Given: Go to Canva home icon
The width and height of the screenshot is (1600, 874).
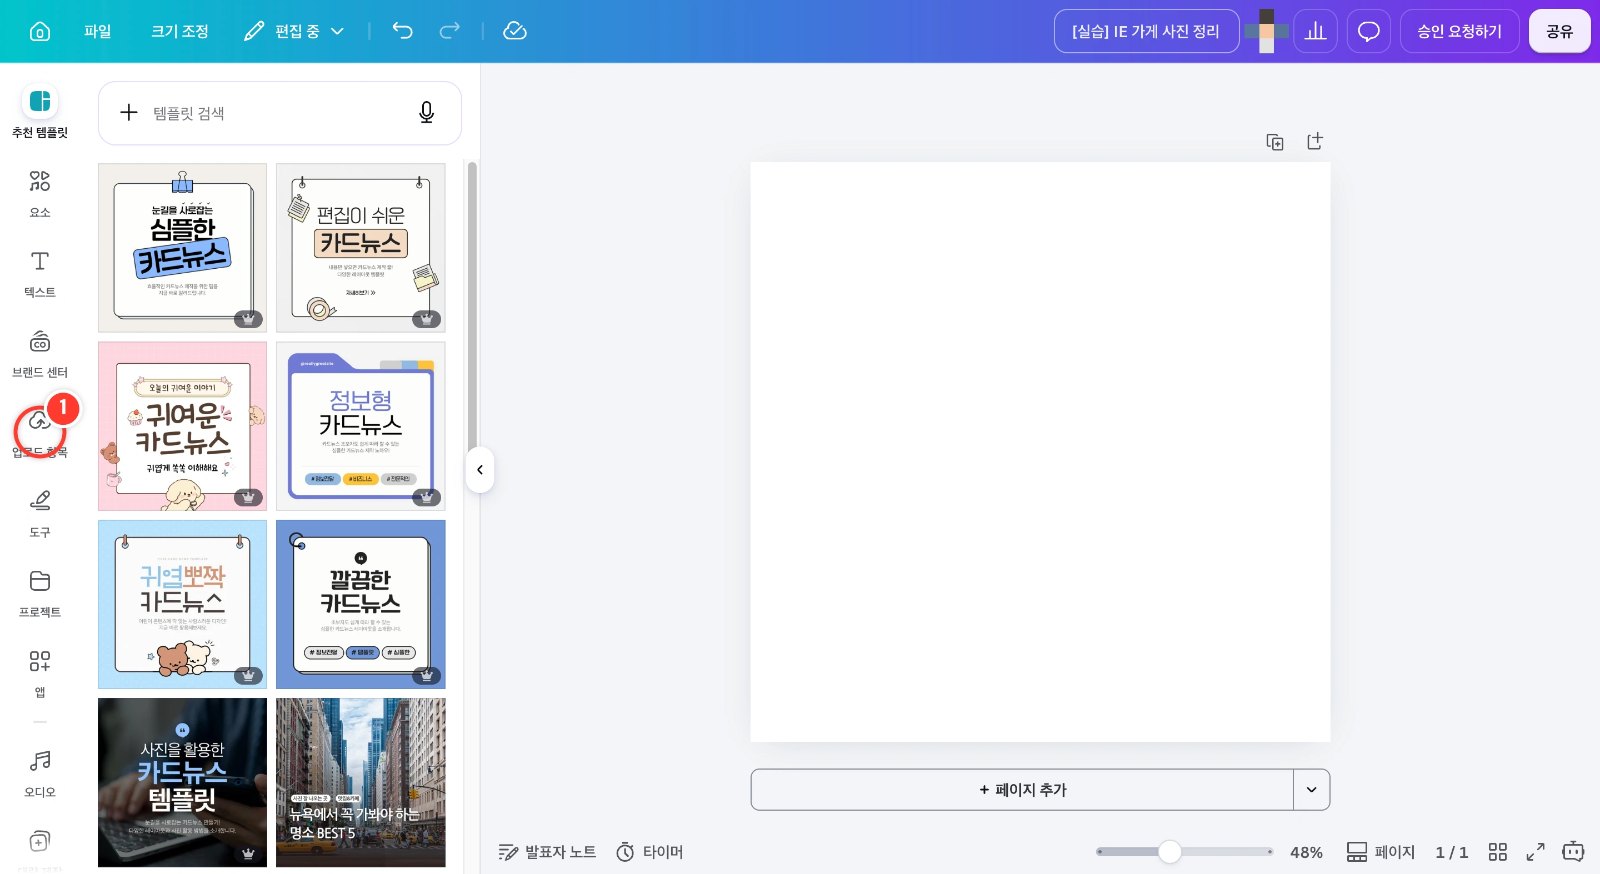Looking at the screenshot, I should tap(40, 31).
